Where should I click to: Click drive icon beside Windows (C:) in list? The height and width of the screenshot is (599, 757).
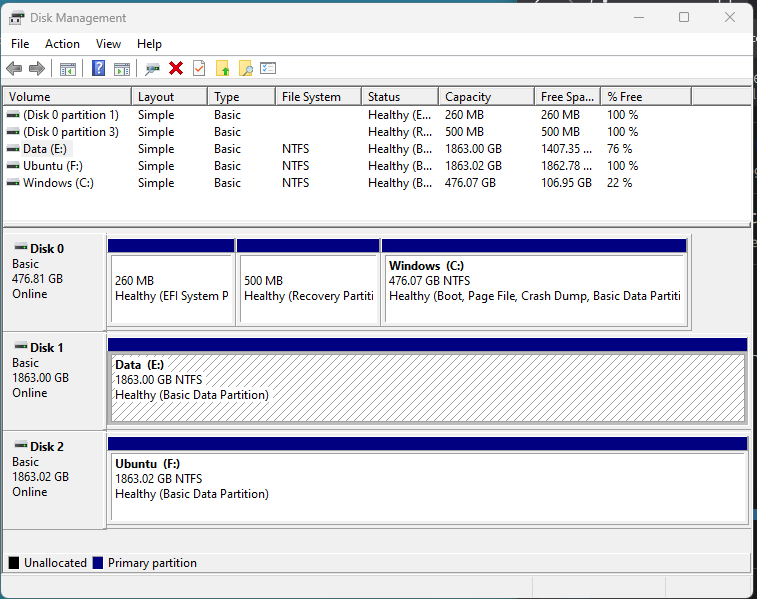(14, 183)
